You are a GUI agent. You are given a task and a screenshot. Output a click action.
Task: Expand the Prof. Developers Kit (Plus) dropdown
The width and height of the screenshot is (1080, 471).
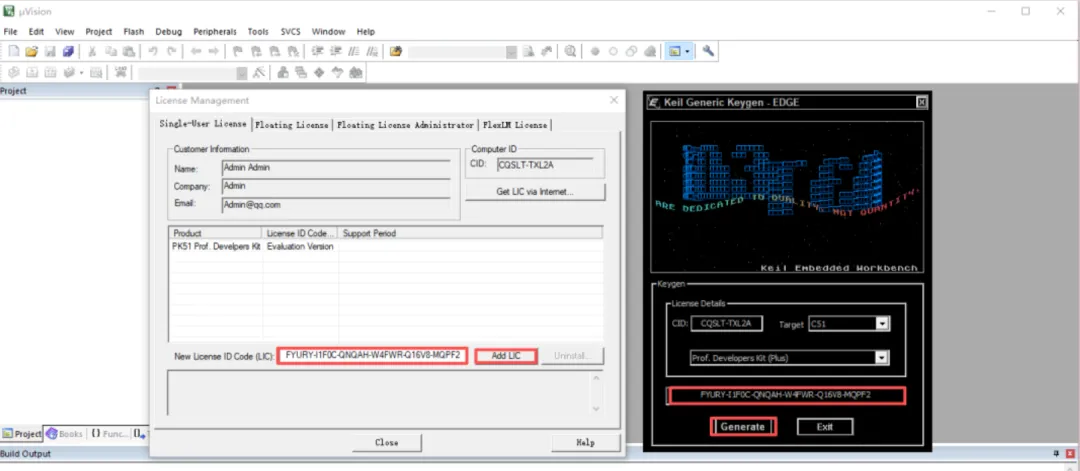pos(881,357)
